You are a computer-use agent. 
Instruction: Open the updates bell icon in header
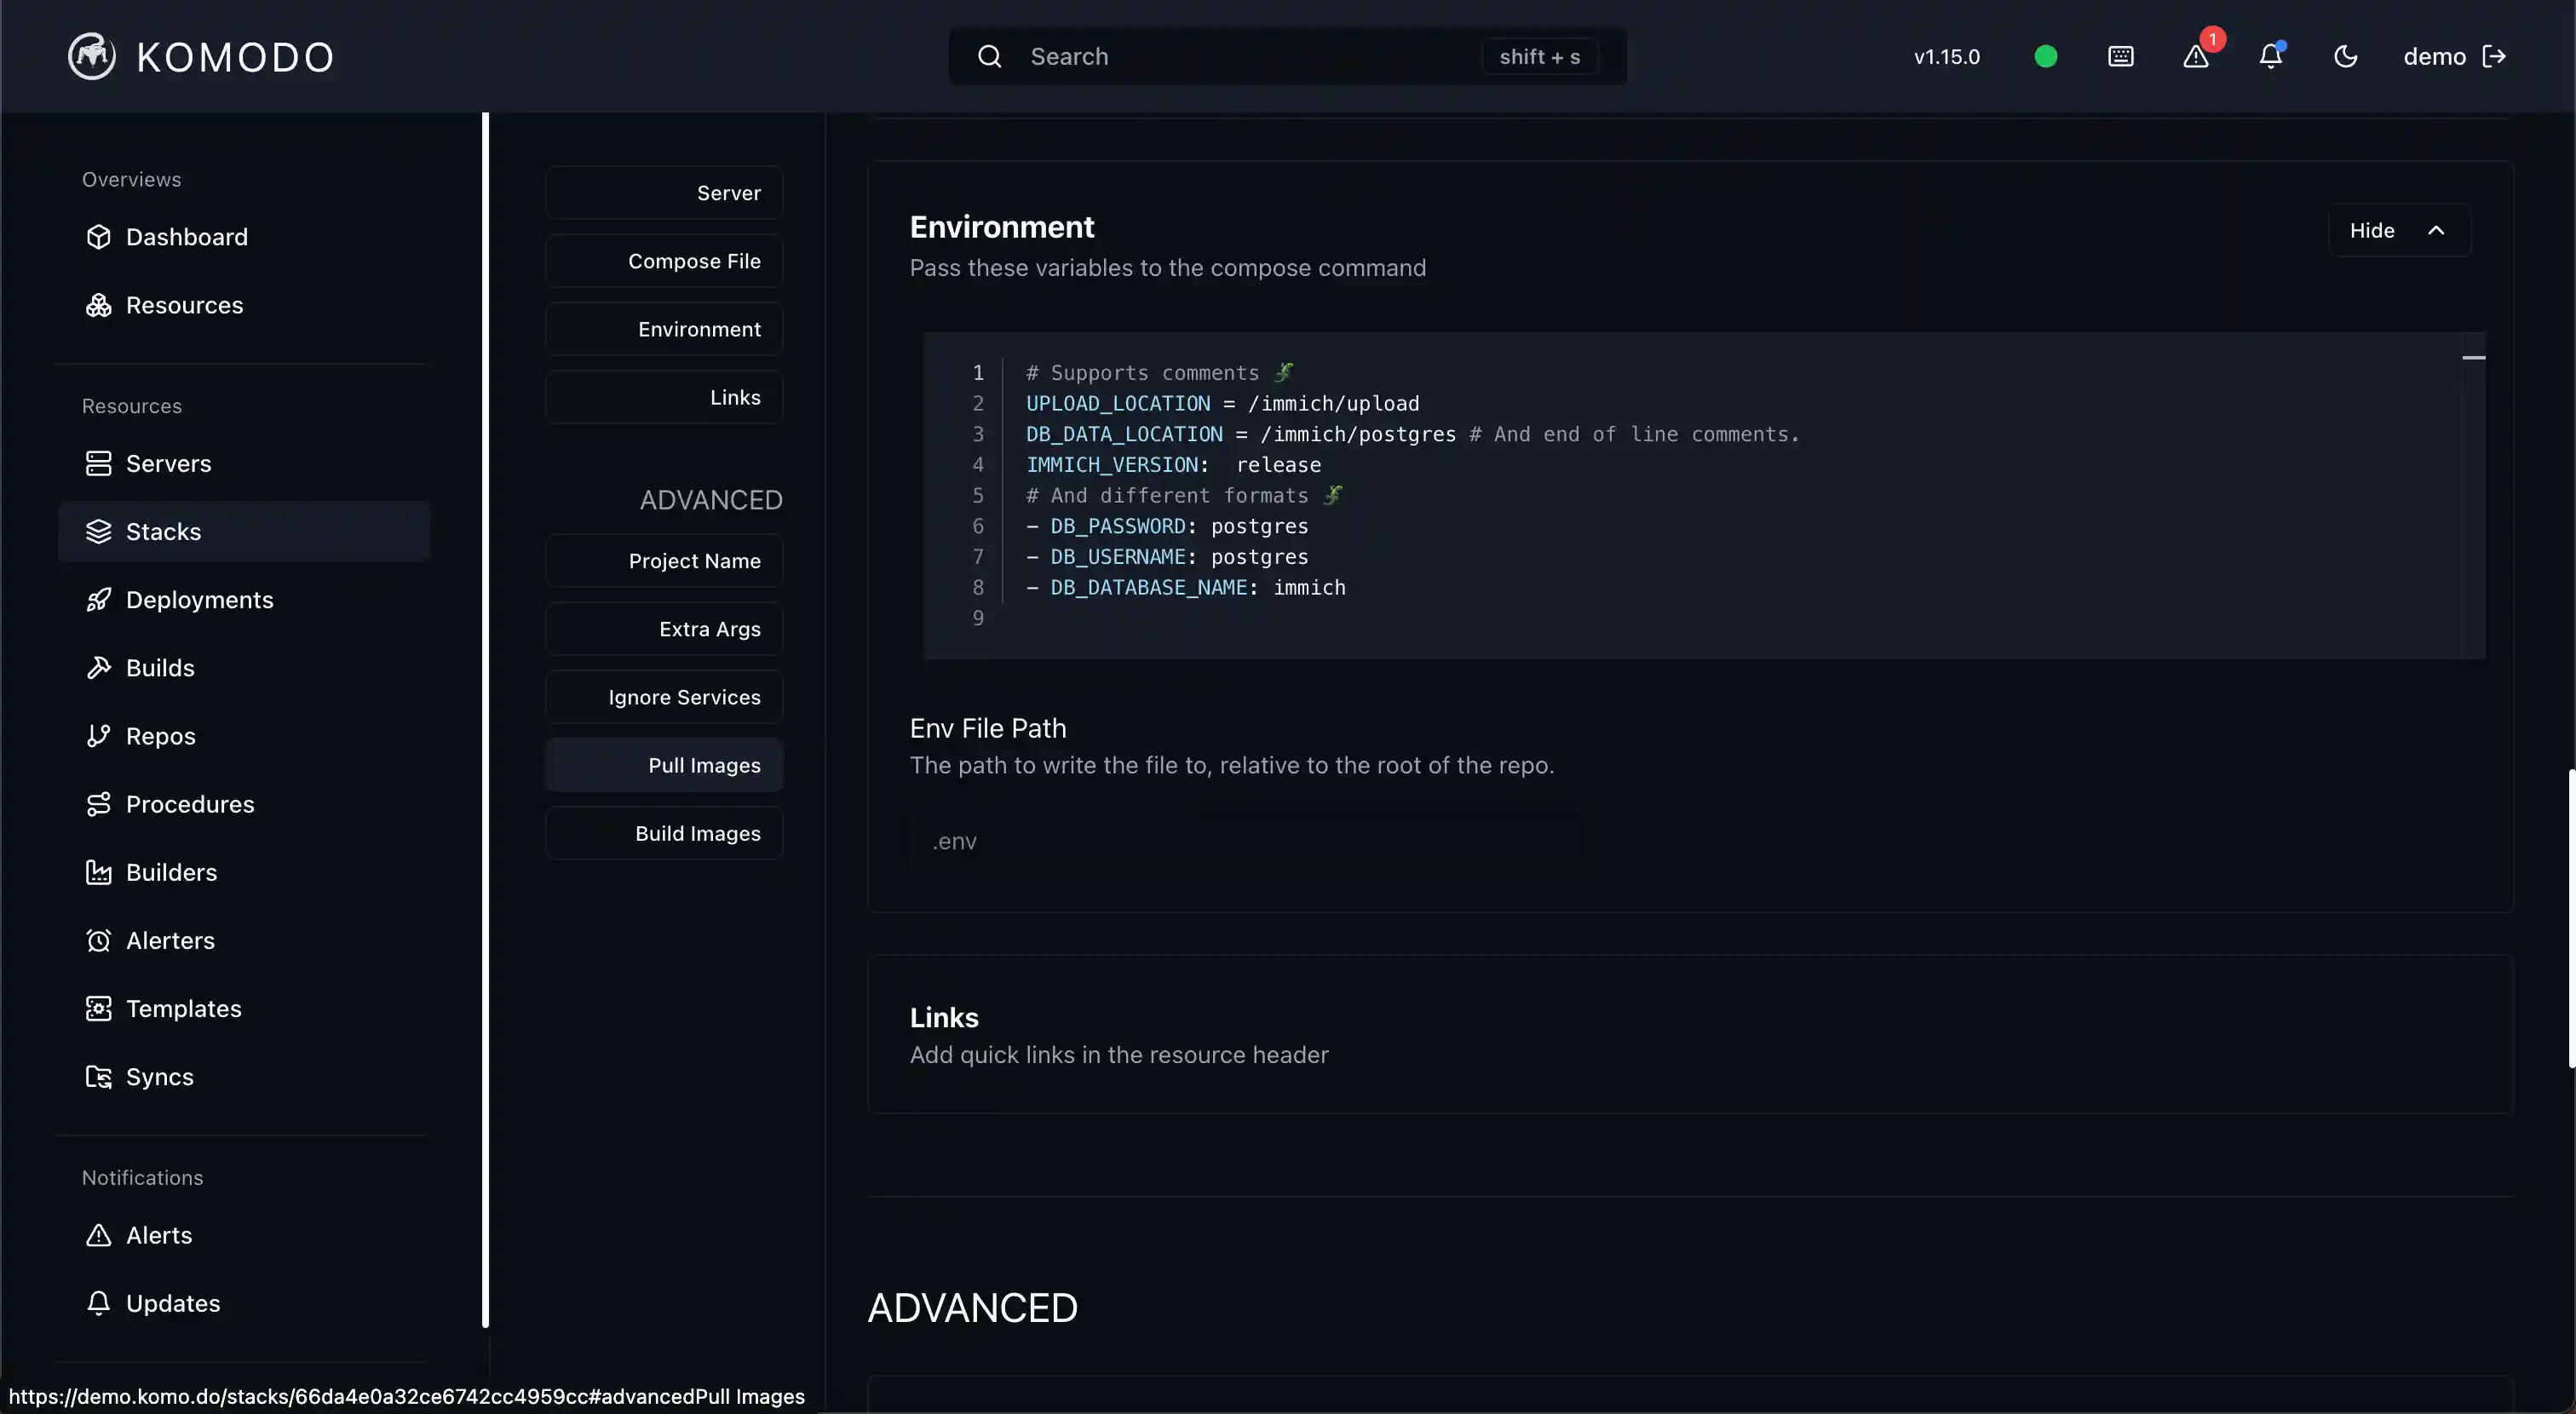(x=2271, y=57)
